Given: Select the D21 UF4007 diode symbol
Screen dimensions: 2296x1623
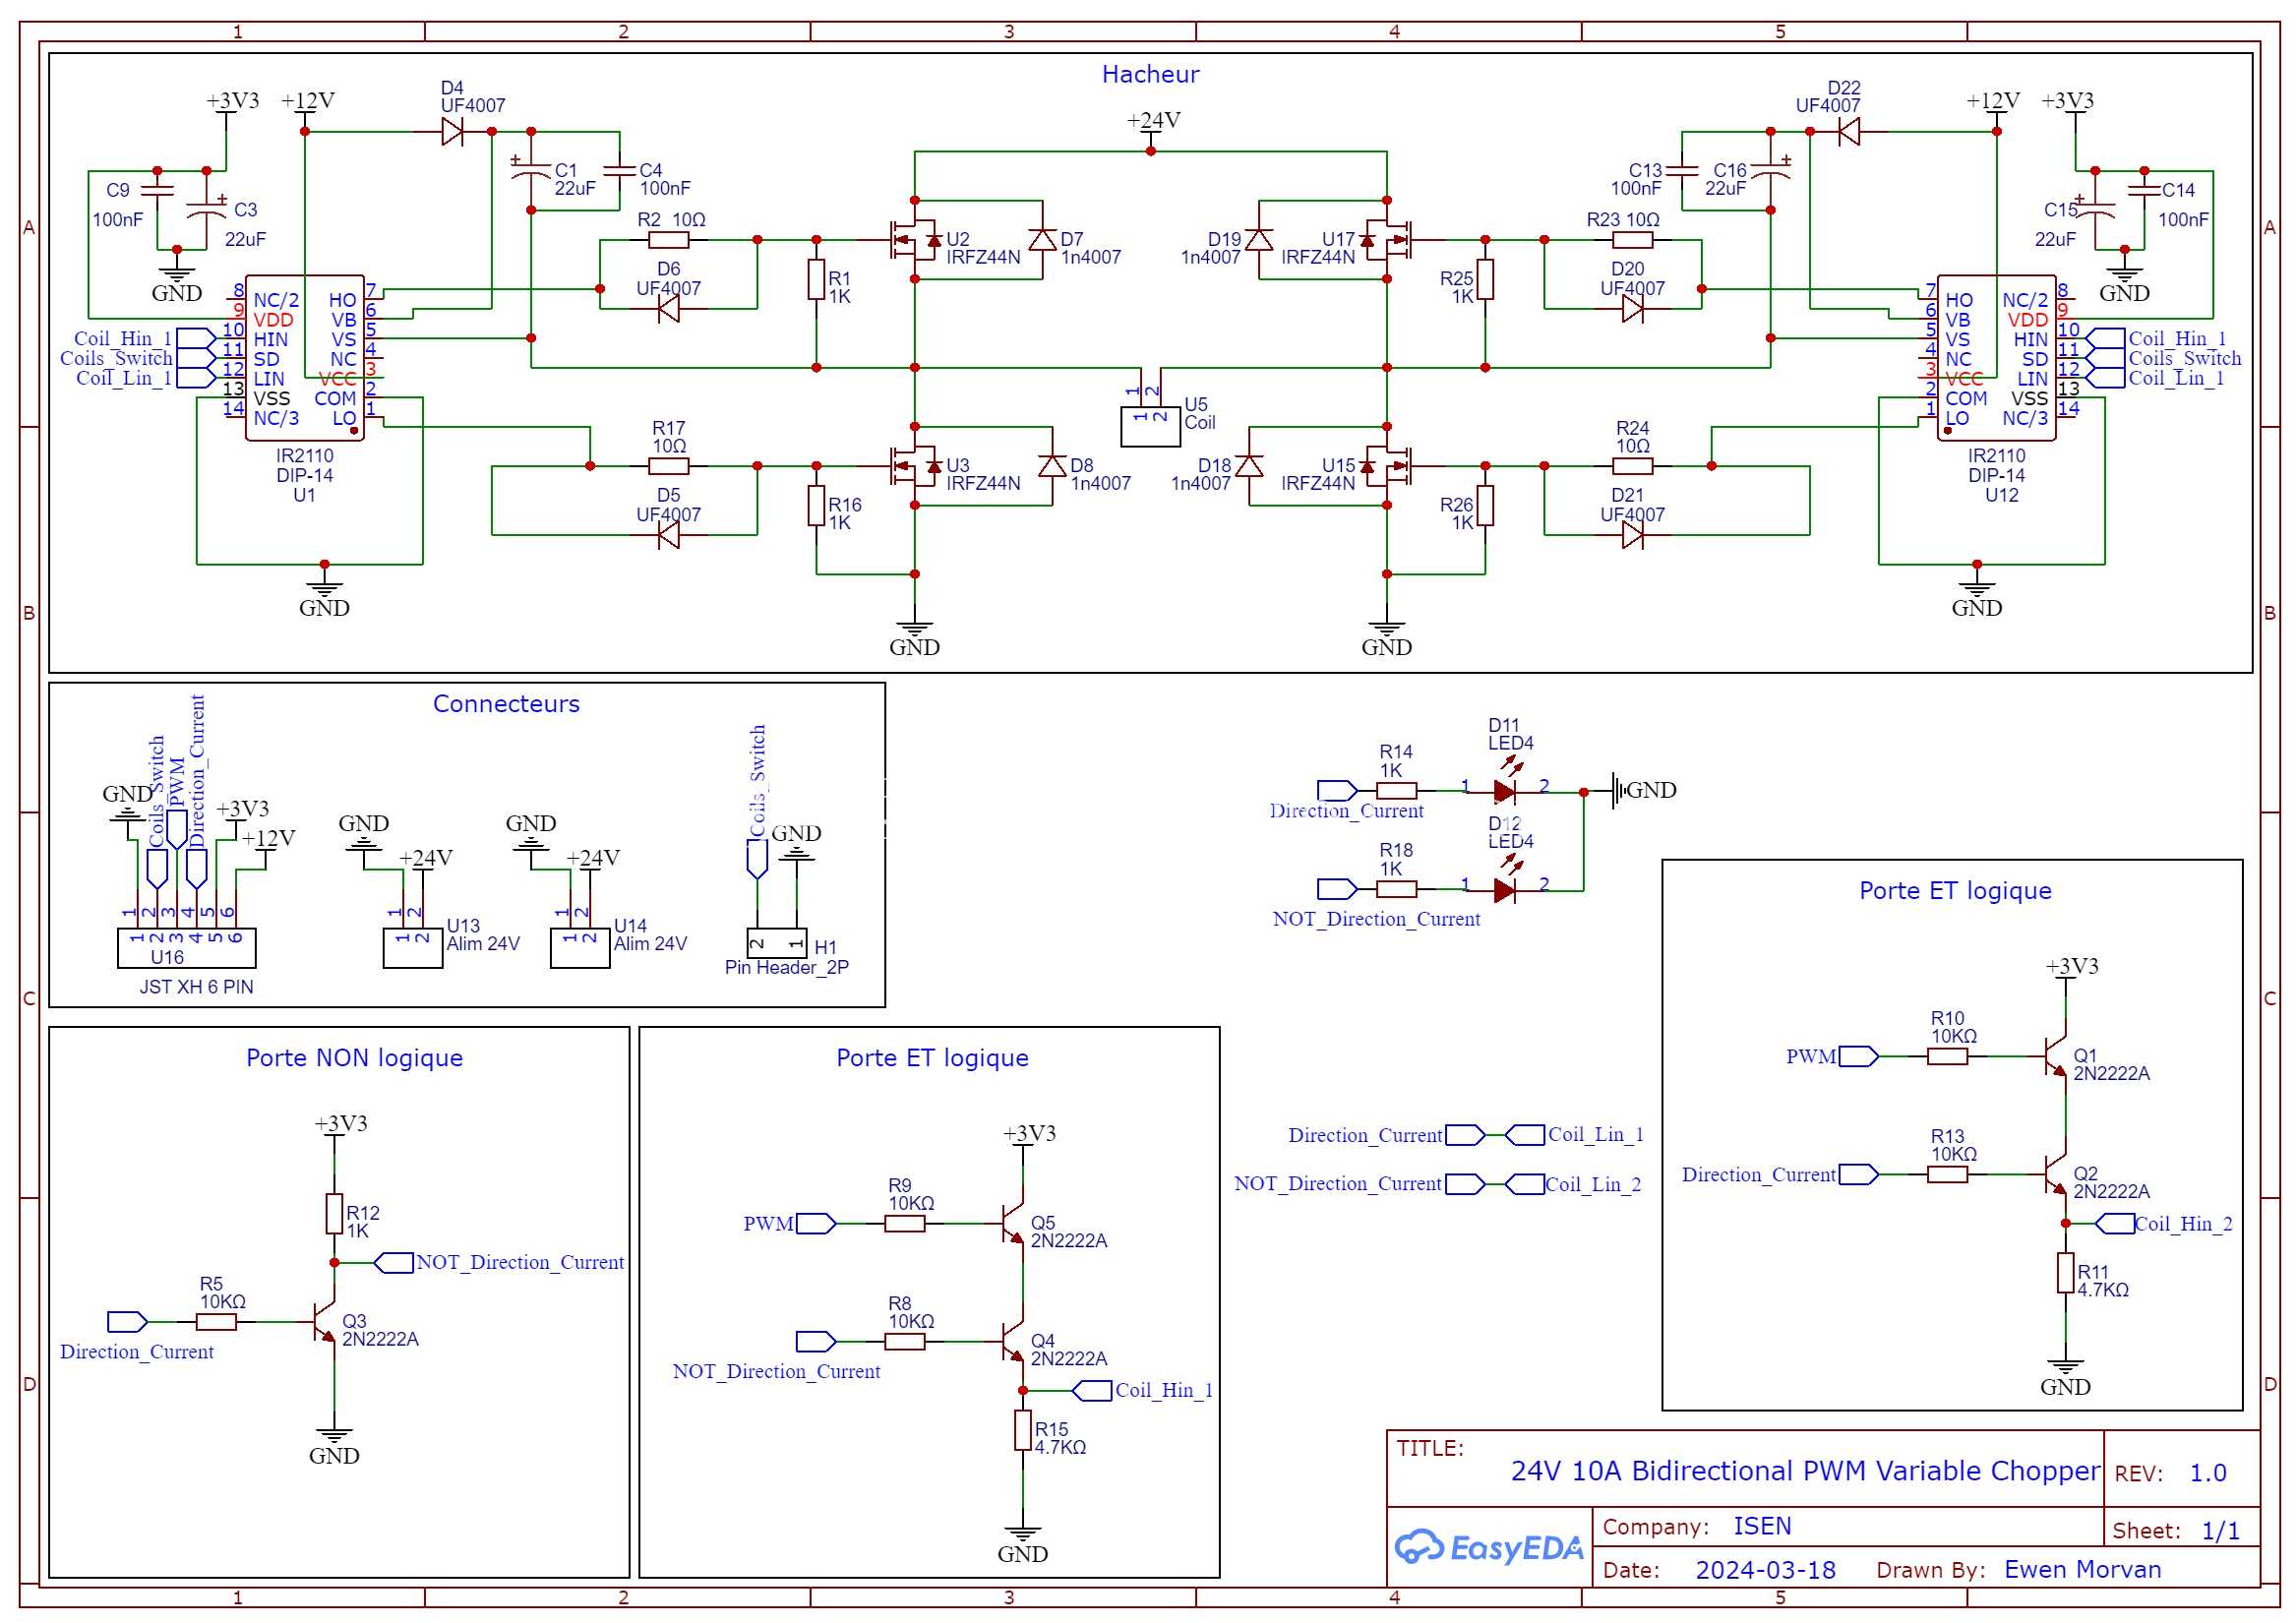Looking at the screenshot, I should [x=1632, y=535].
